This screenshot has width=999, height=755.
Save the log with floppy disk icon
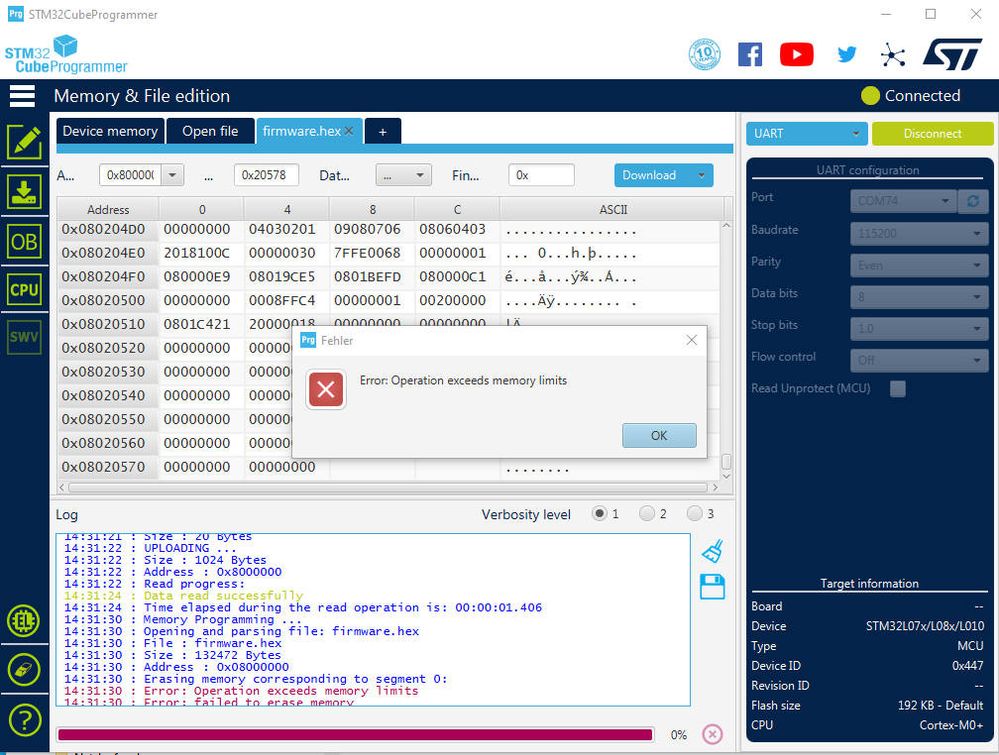tap(712, 587)
